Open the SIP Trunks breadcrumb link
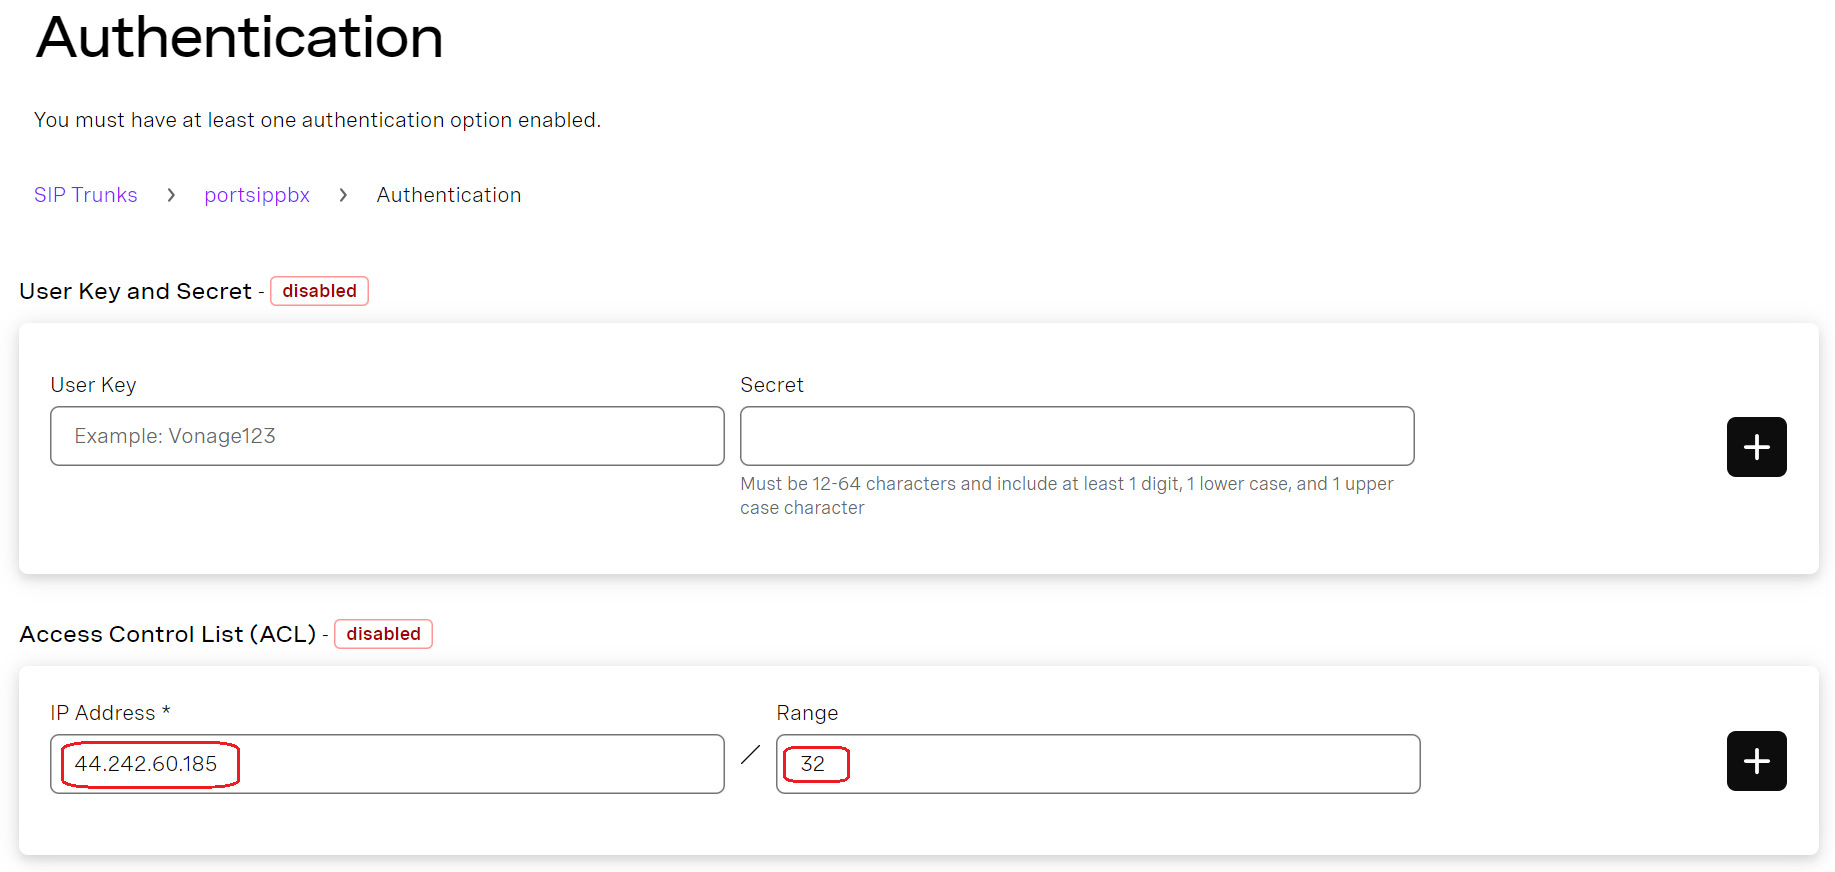 click(86, 195)
